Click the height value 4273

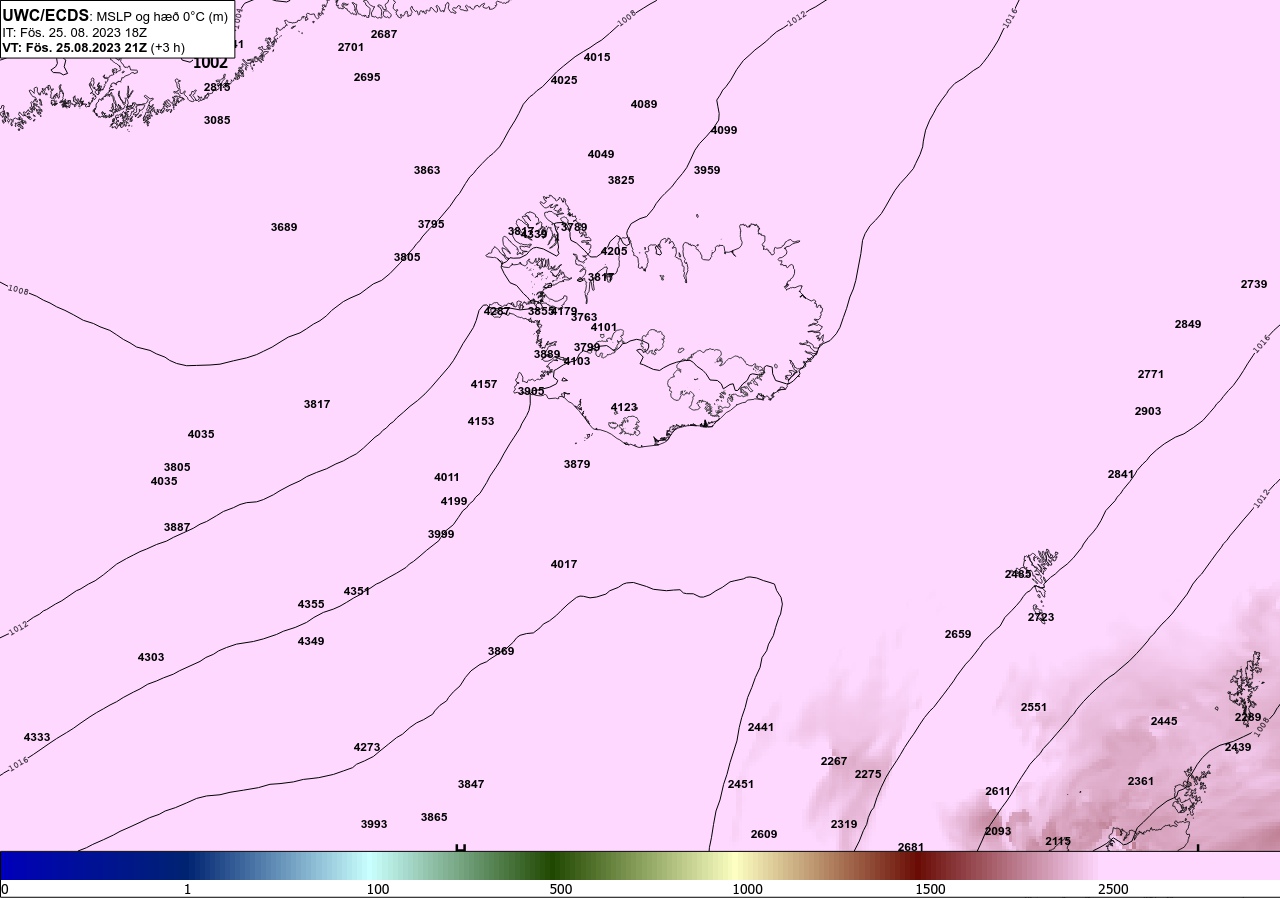tap(367, 747)
